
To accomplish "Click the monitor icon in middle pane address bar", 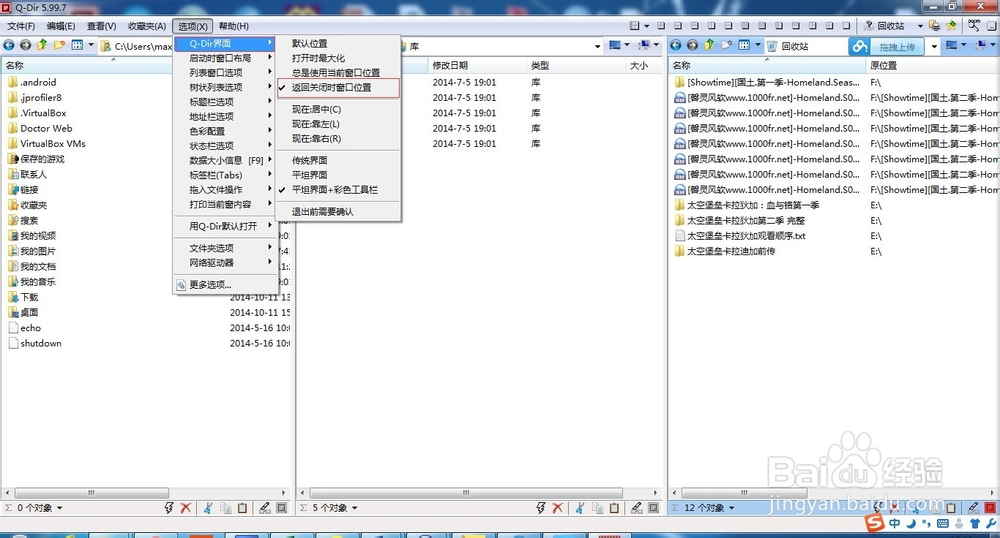I will tap(615, 45).
